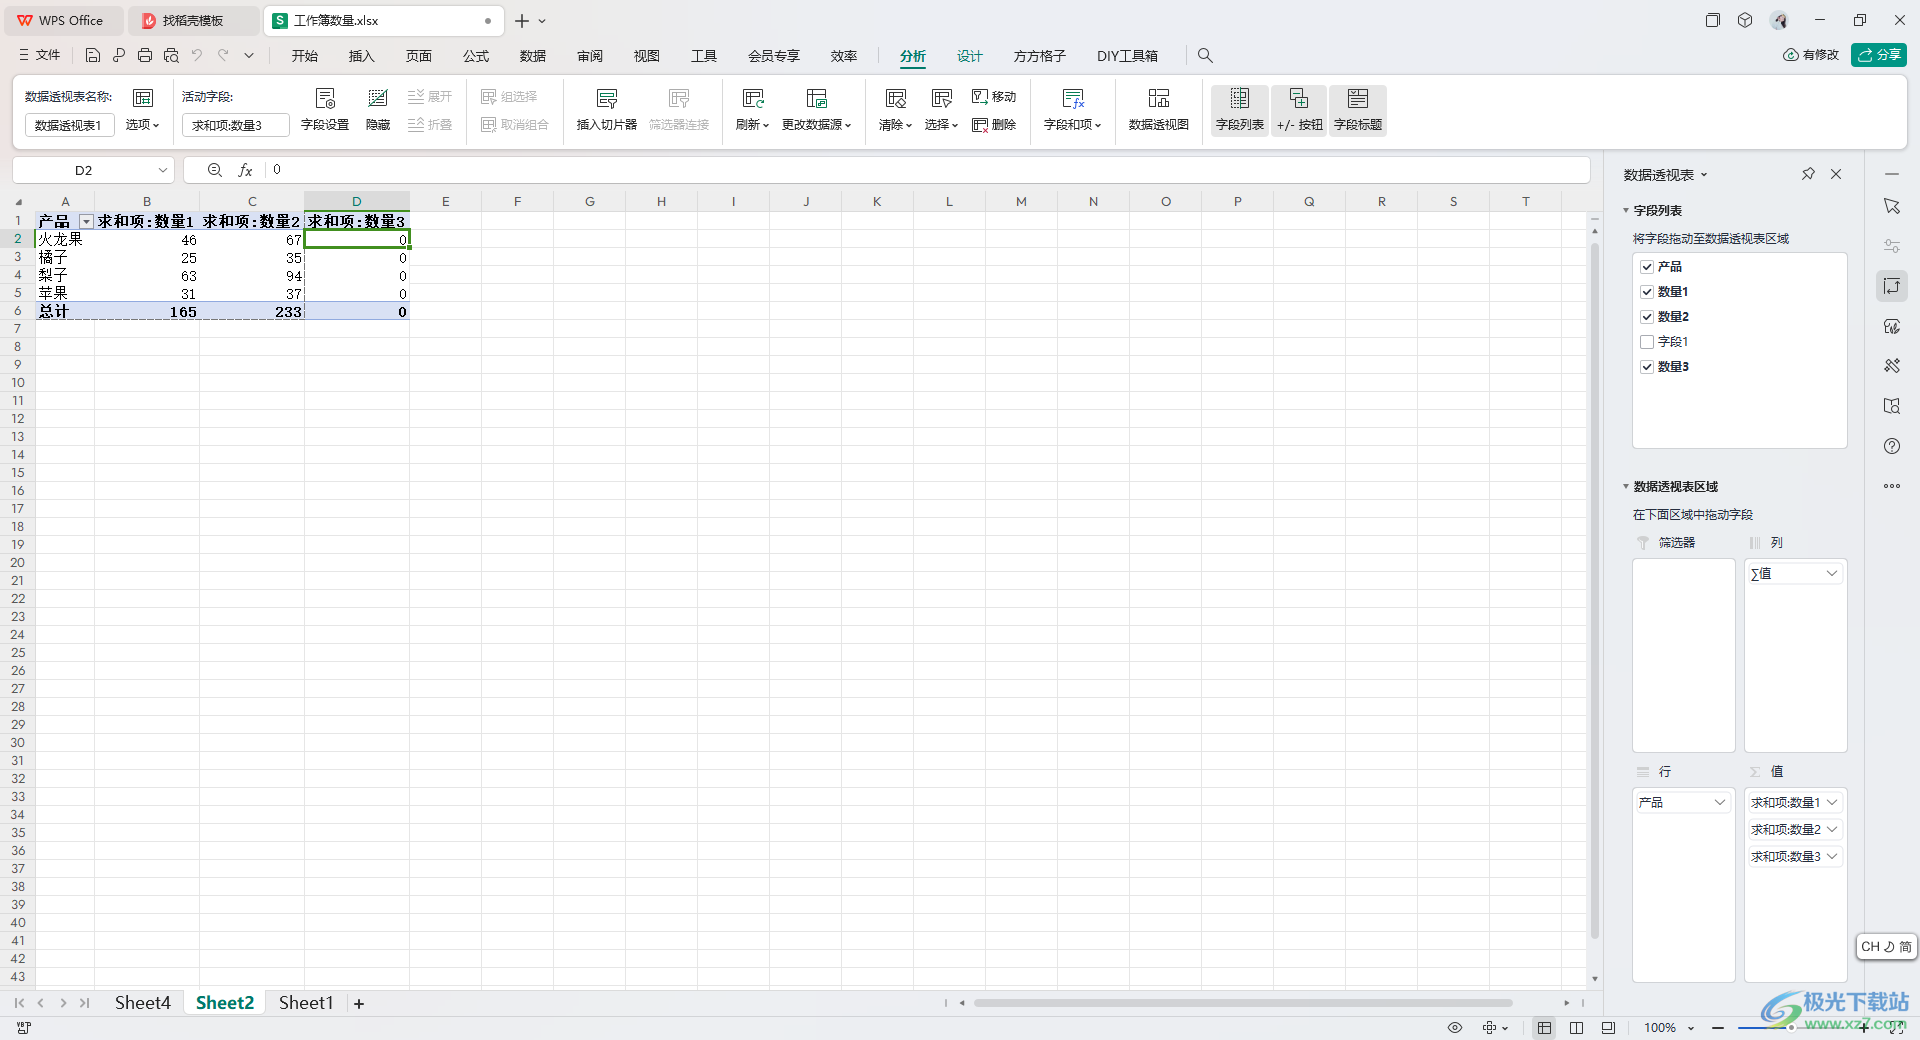
Task: Expand the name box dropdown arrow
Action: pos(162,170)
